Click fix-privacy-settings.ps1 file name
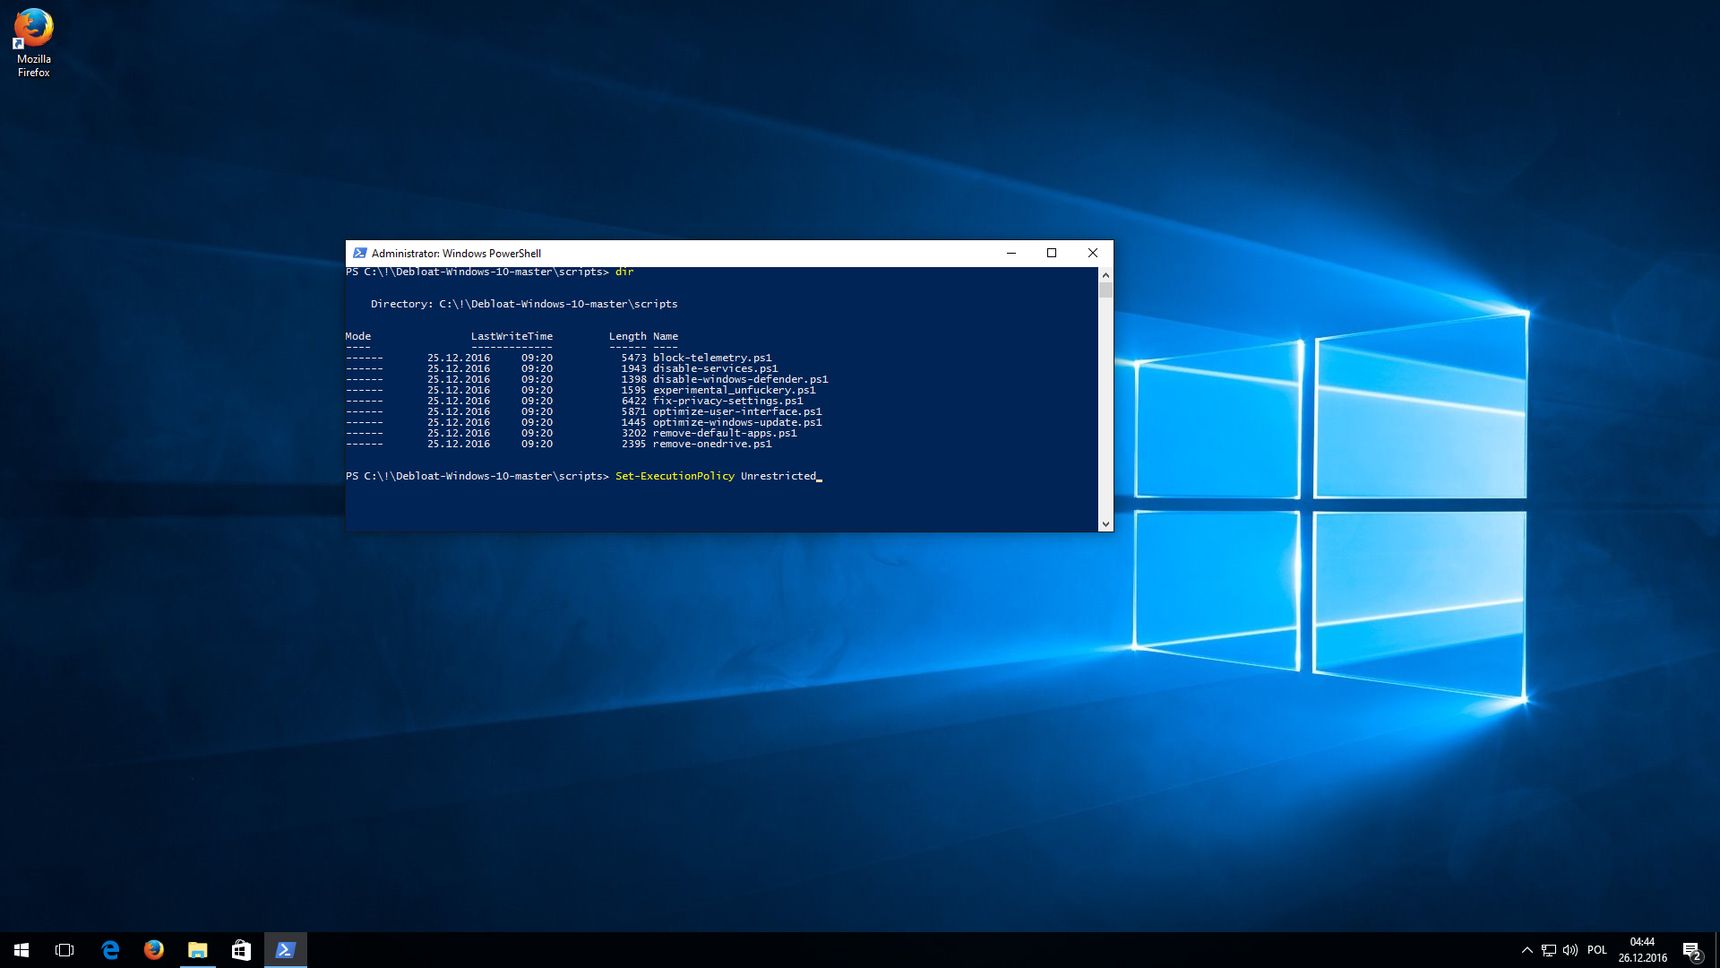The width and height of the screenshot is (1720, 968). coord(728,401)
